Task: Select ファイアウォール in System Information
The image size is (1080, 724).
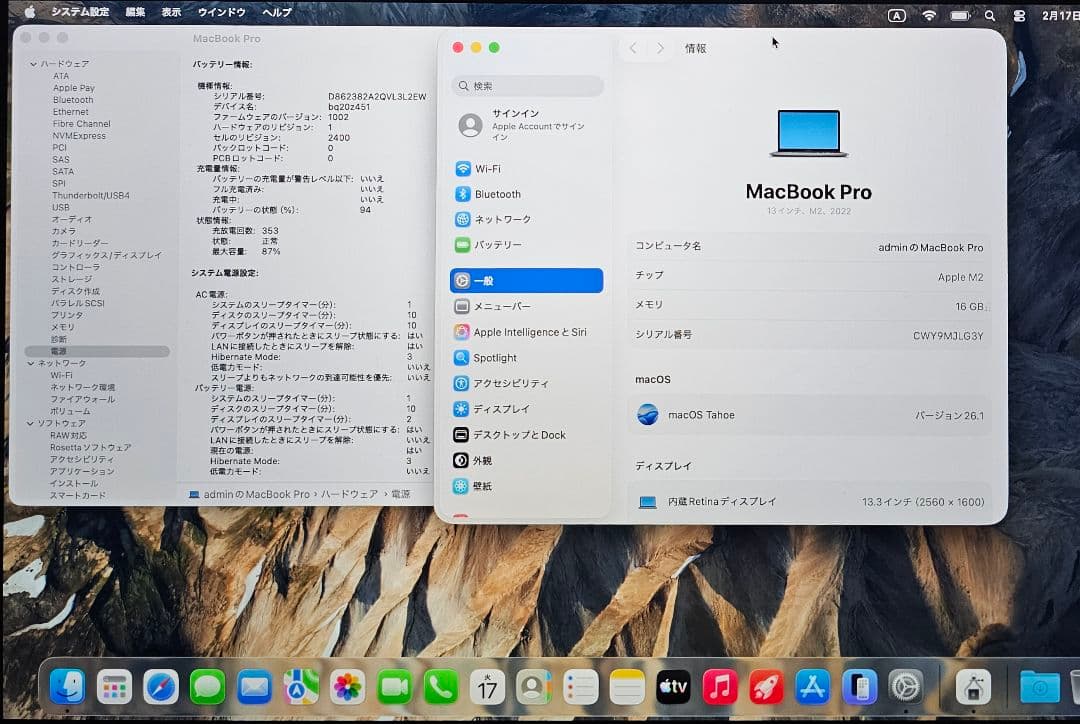Action: tap(82, 399)
